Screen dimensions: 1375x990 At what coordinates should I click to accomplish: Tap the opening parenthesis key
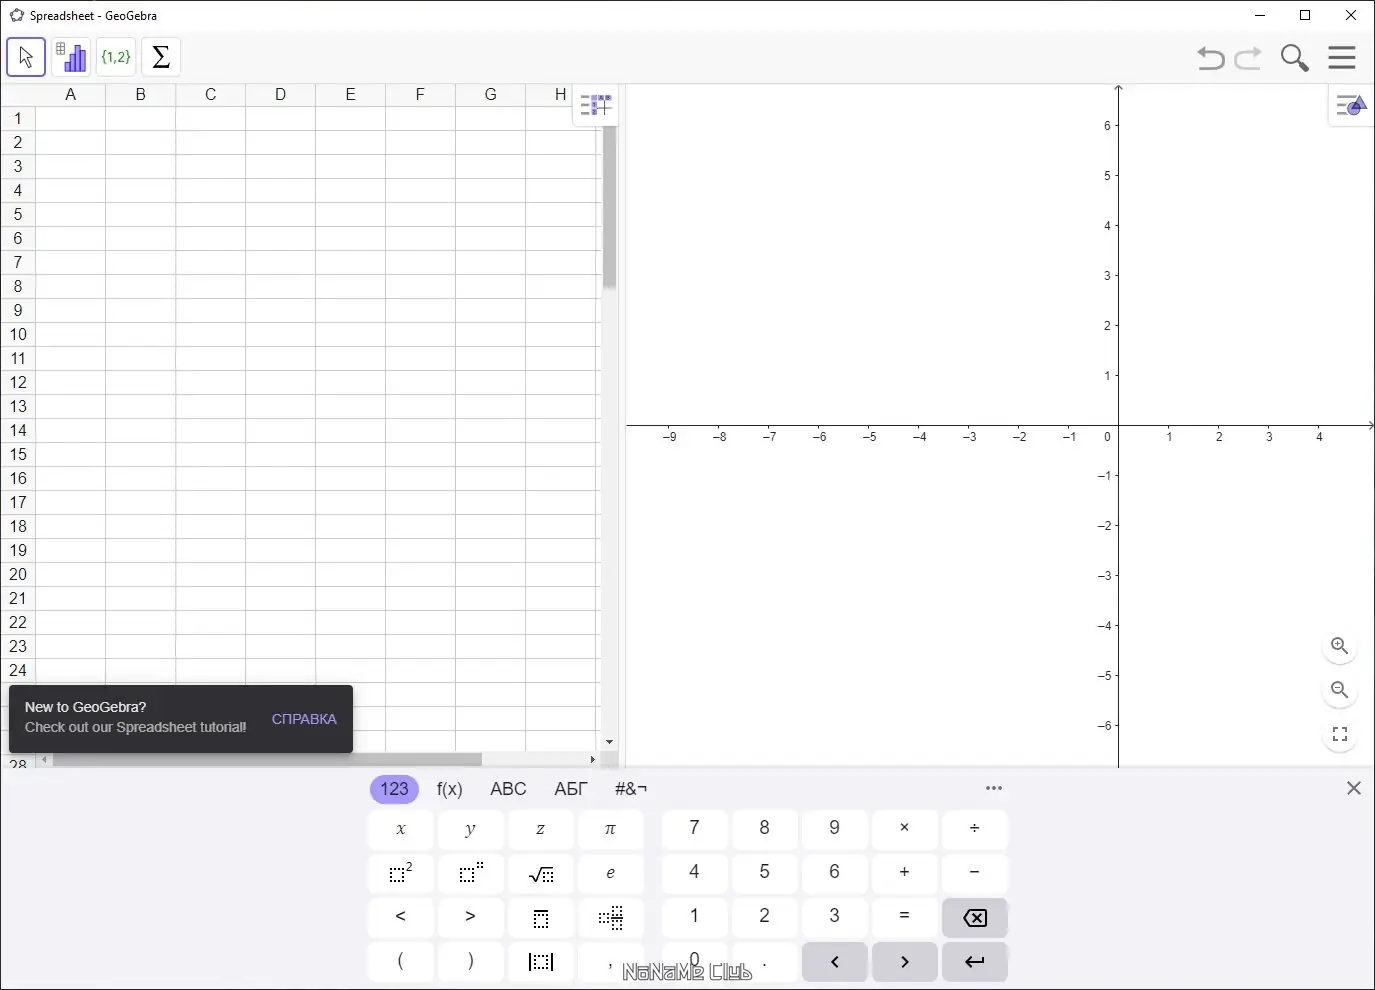401,962
